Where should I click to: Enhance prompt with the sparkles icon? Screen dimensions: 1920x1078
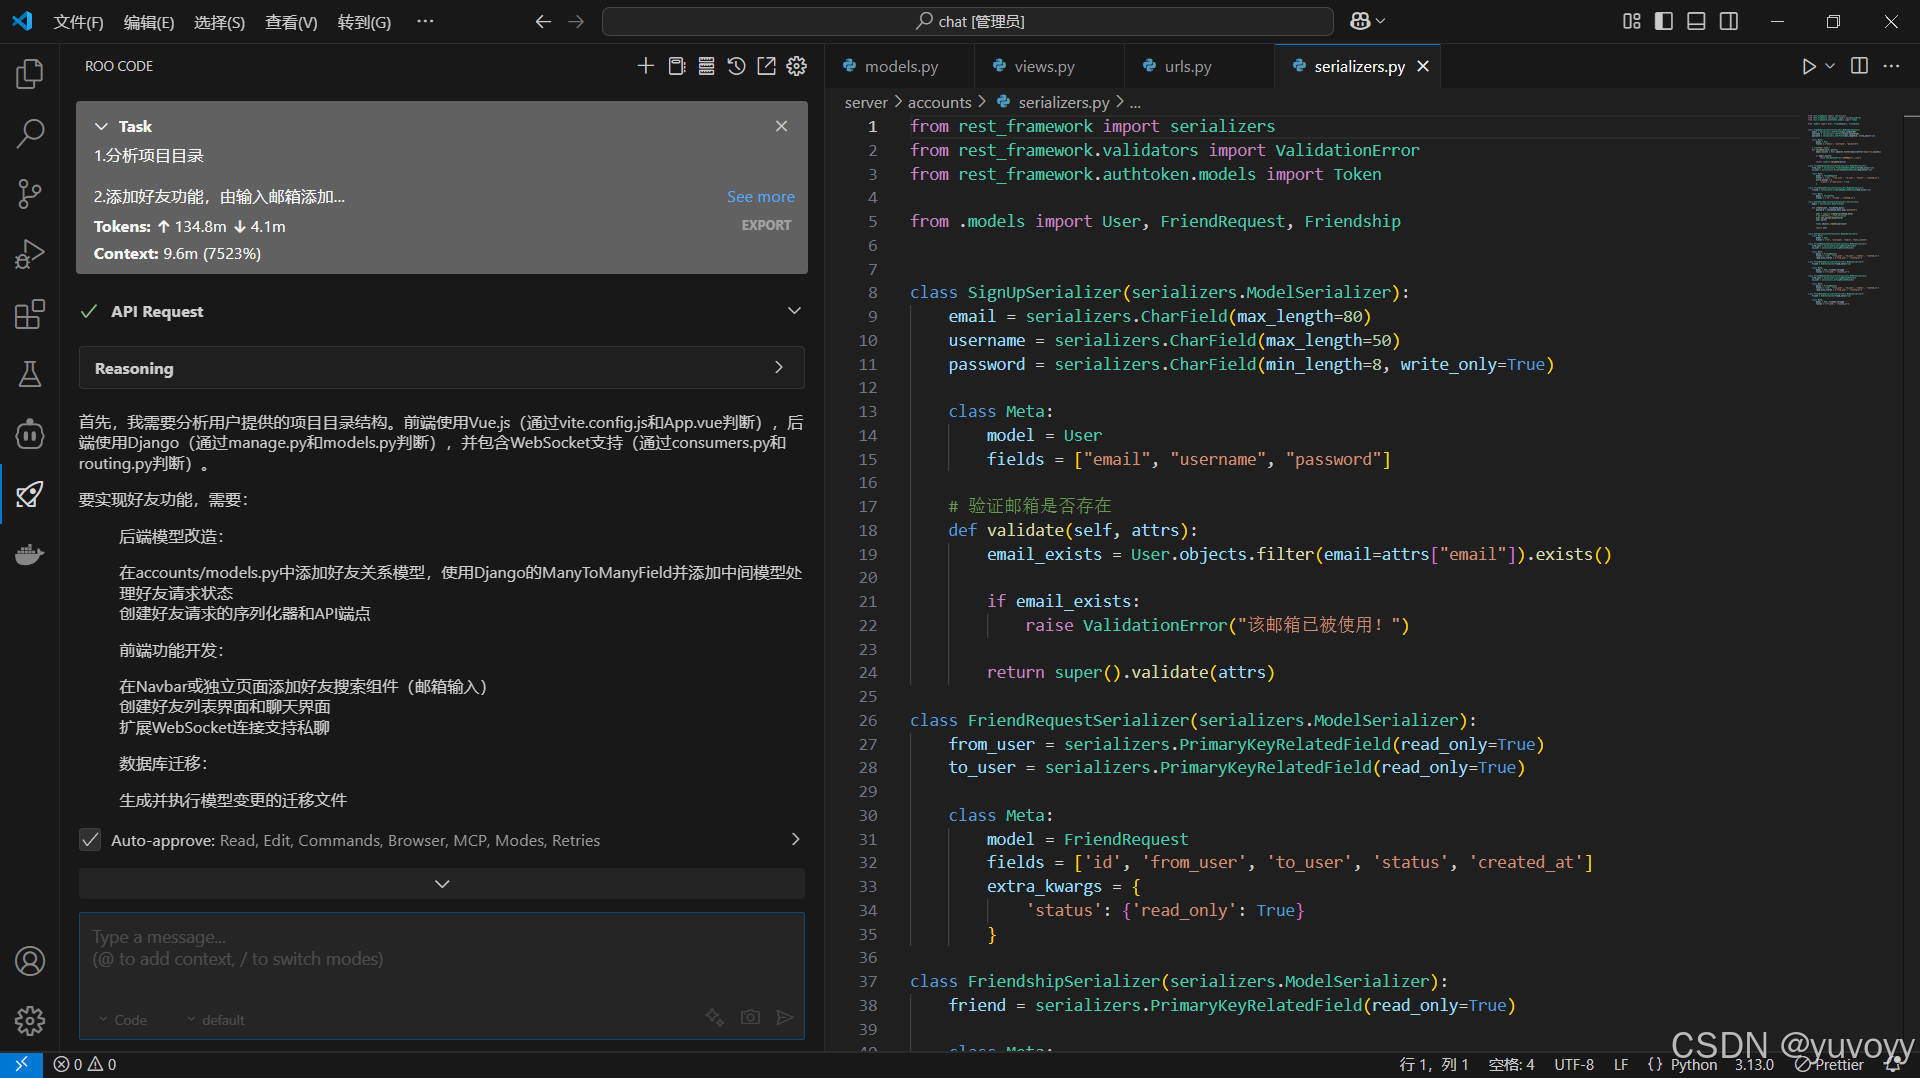pos(714,1017)
